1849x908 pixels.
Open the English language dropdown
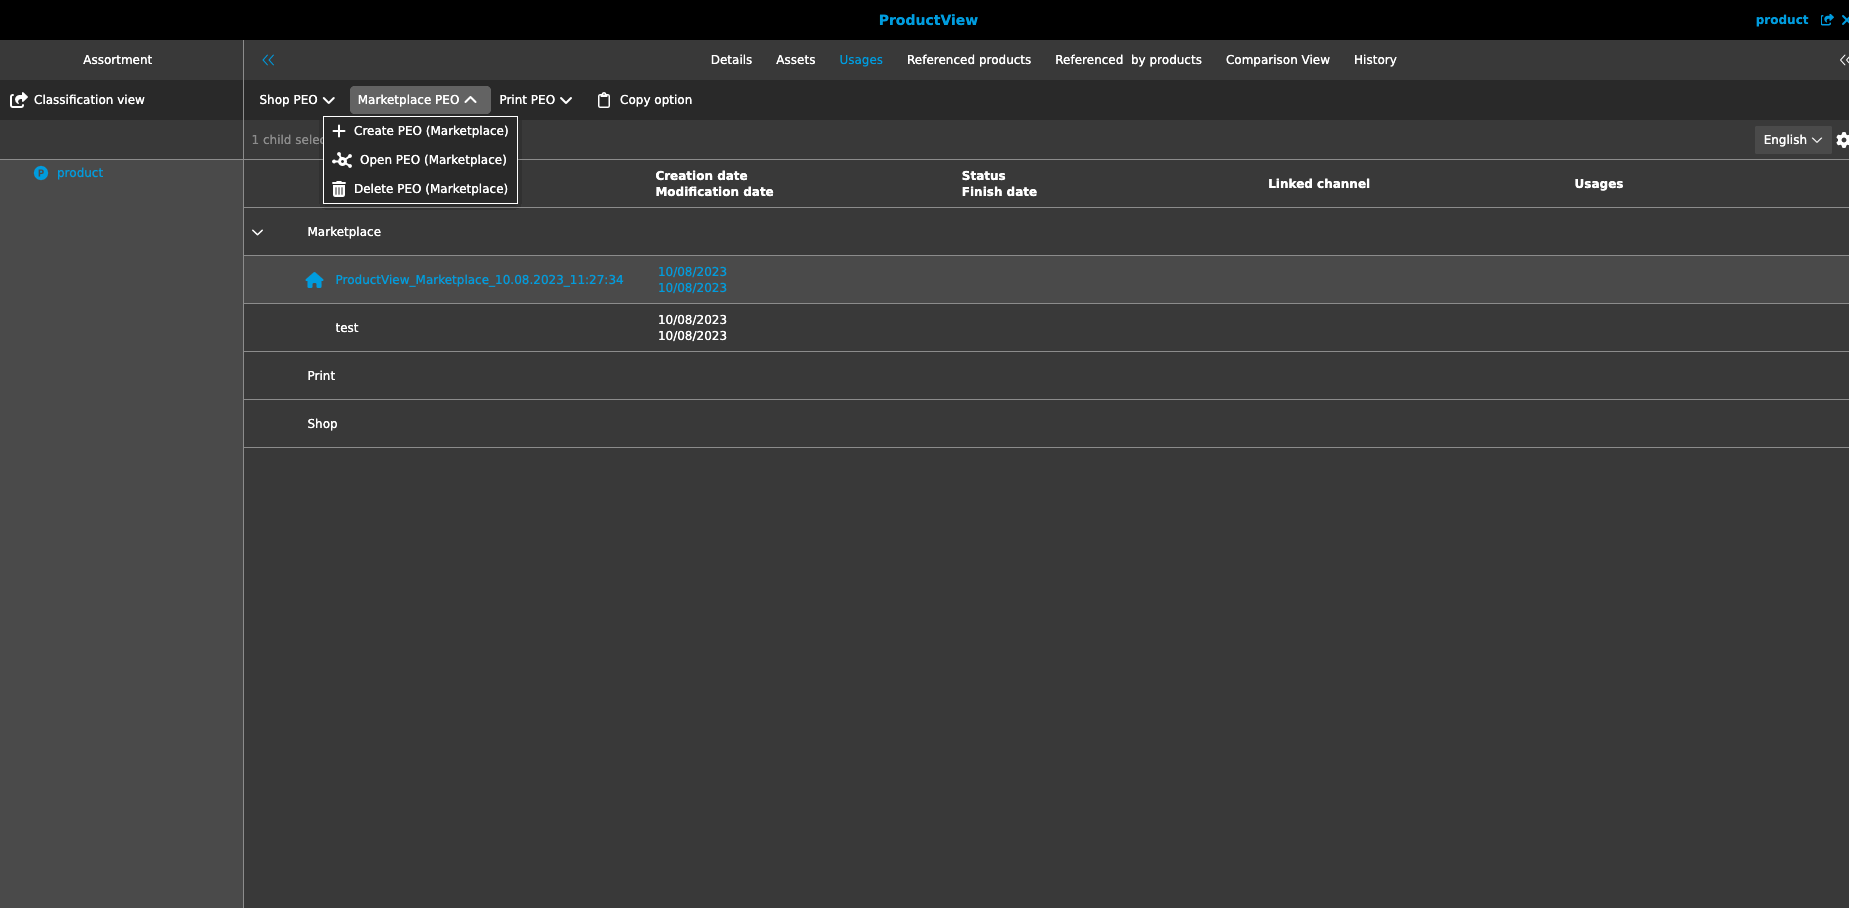1792,140
